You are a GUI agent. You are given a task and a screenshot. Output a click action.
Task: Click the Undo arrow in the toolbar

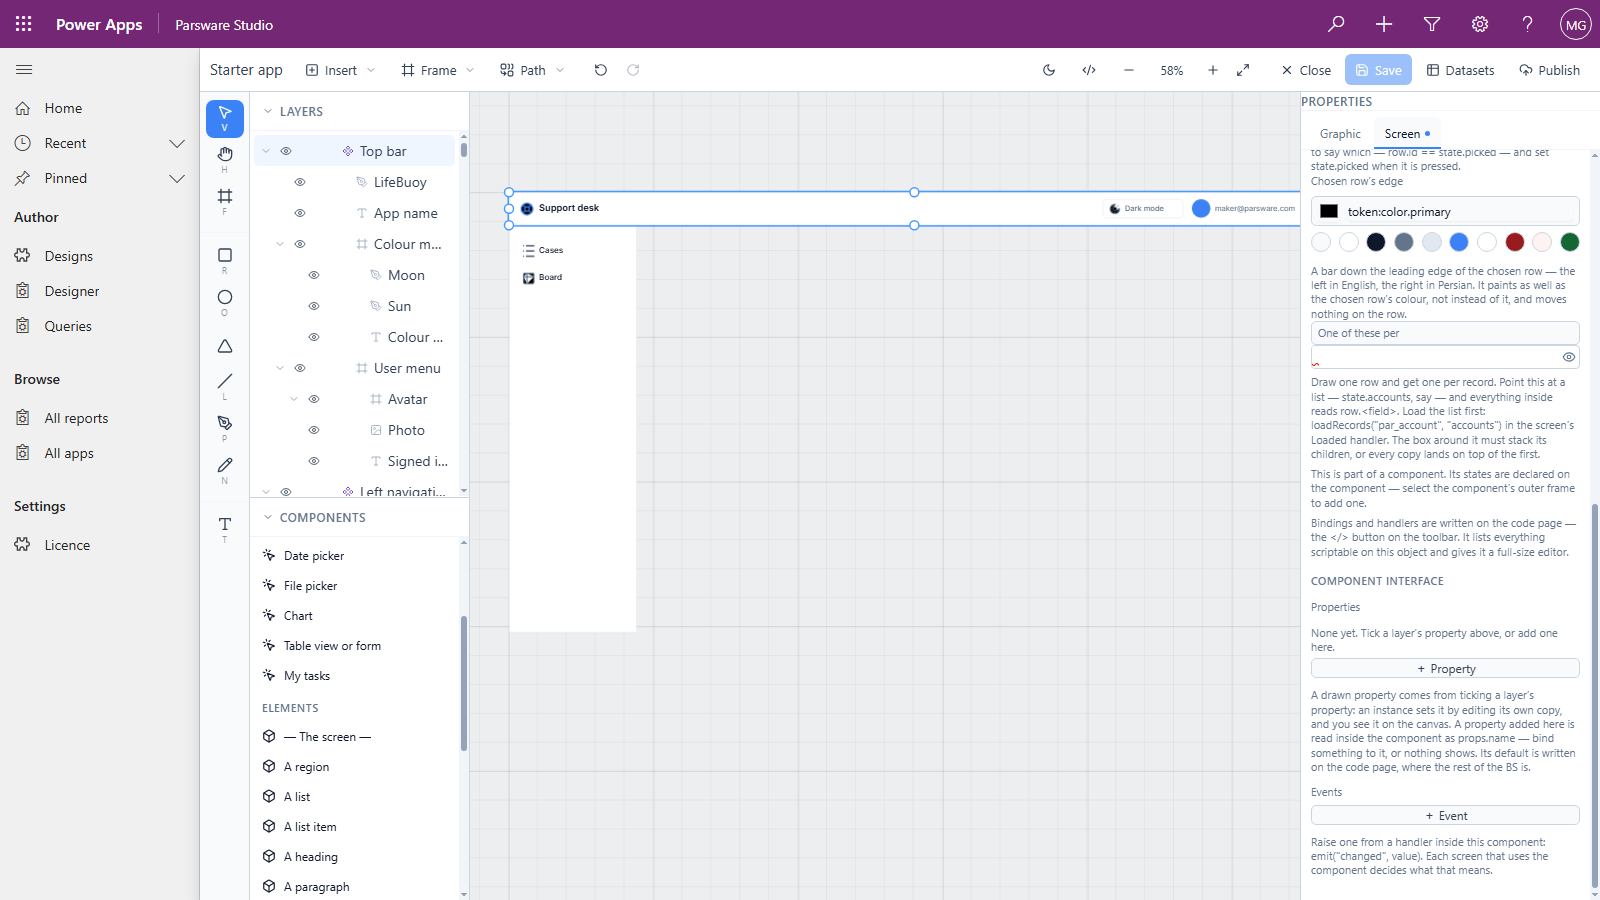[600, 70]
